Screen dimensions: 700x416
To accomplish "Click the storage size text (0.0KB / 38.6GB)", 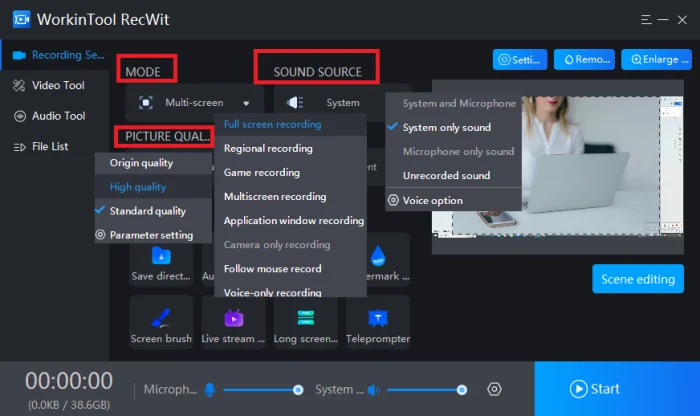I will pyautogui.click(x=69, y=405).
